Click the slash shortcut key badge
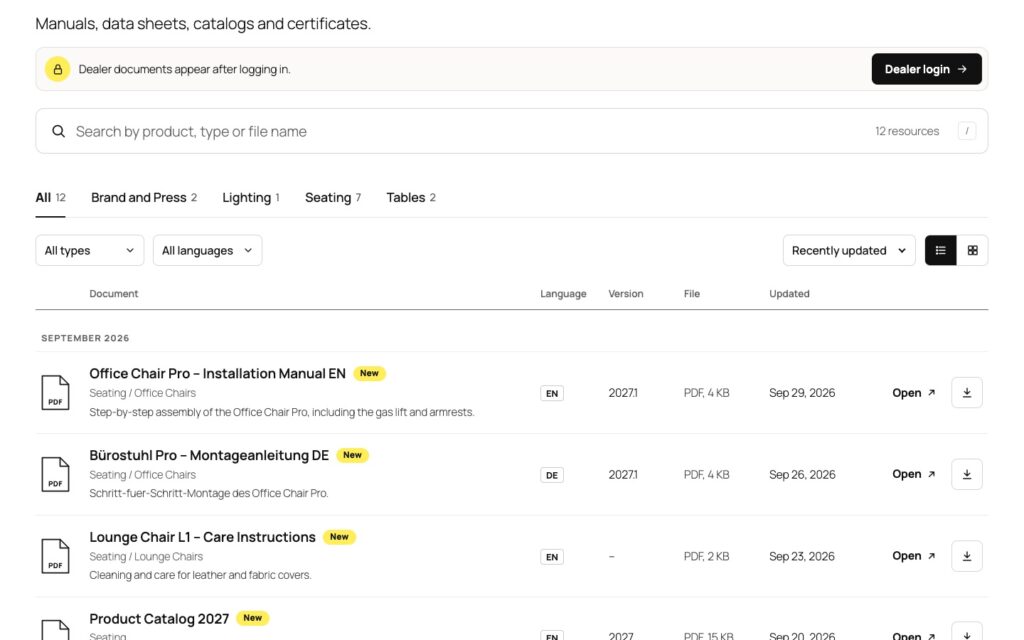Viewport: 1024px width, 640px height. pyautogui.click(x=967, y=131)
